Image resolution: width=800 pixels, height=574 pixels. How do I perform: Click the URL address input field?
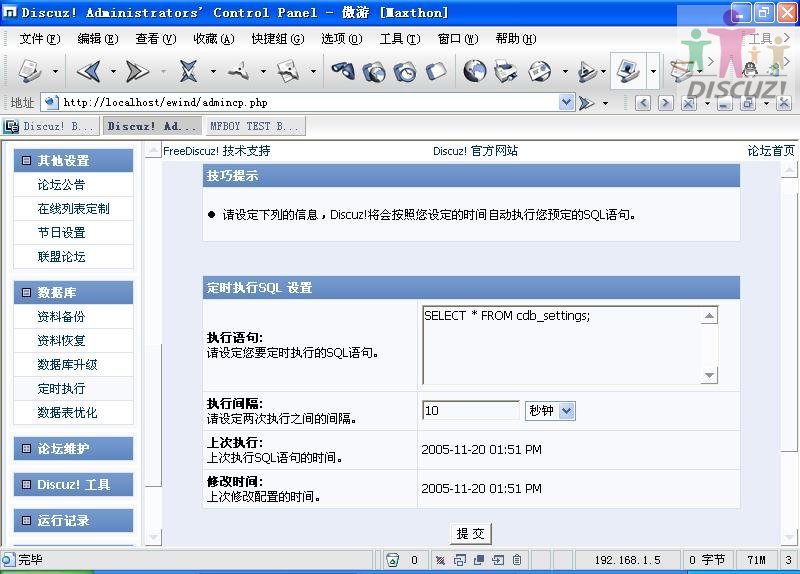coord(309,103)
